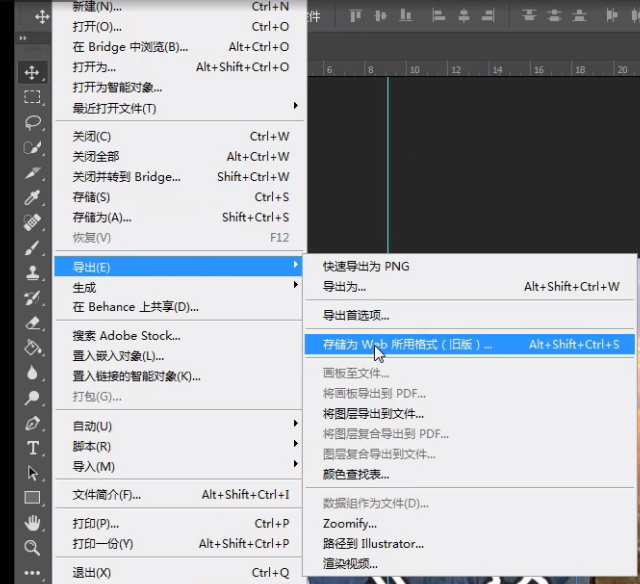Image resolution: width=640 pixels, height=584 pixels.
Task: Select the Eyedropper tool
Action: (32, 198)
